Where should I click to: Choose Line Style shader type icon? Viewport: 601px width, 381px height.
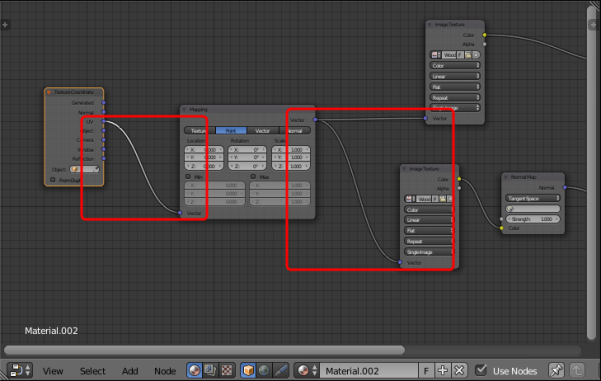pyautogui.click(x=281, y=371)
